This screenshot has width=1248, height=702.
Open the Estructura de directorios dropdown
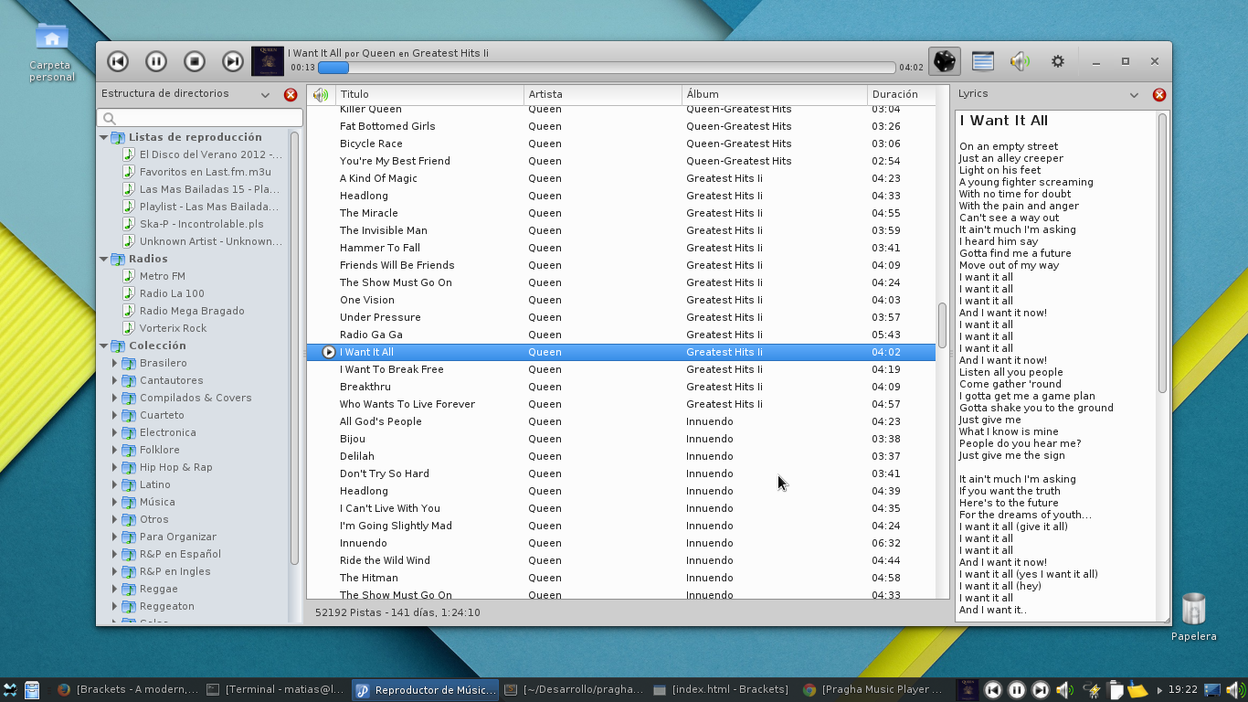(x=265, y=95)
